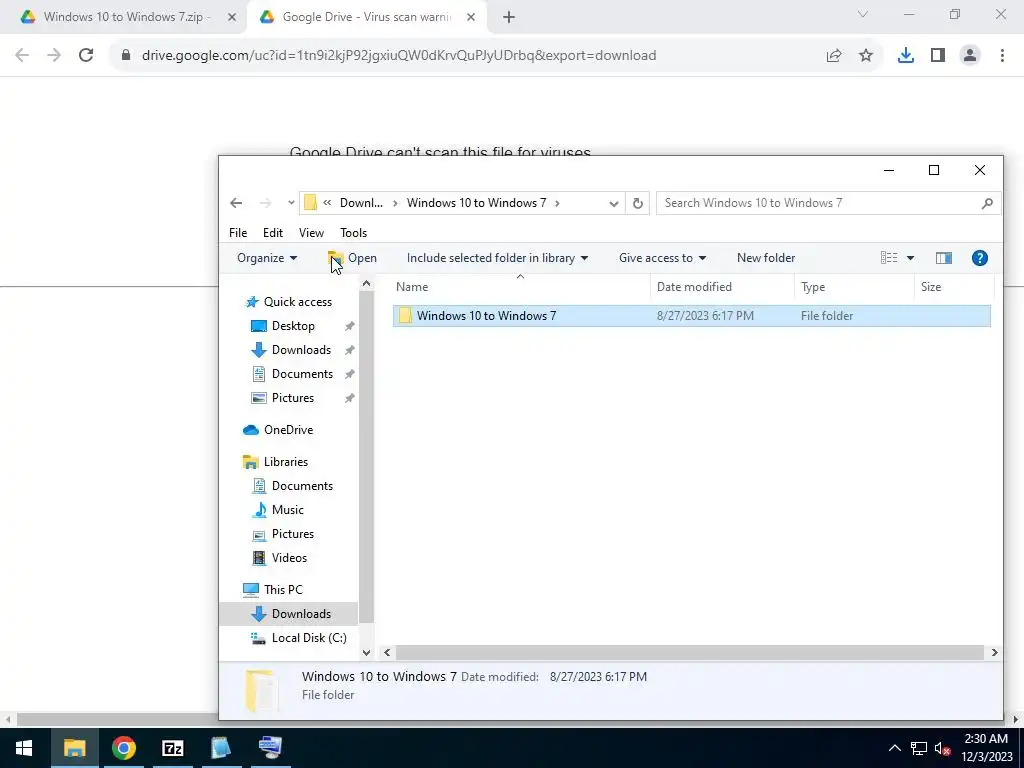
Task: Click the New folder button
Action: (765, 258)
